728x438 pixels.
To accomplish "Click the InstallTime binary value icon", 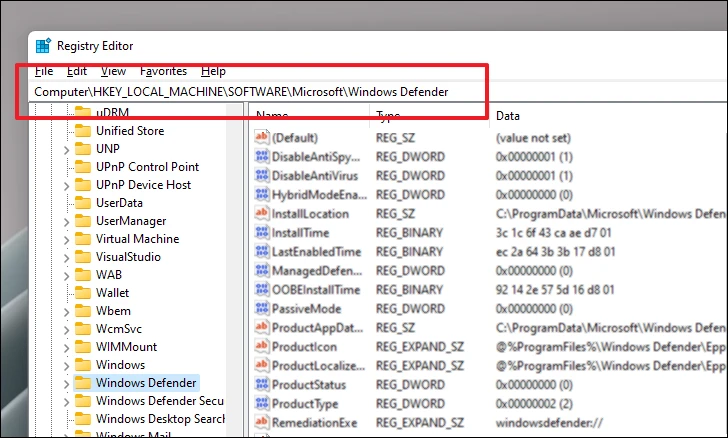I will click(261, 232).
